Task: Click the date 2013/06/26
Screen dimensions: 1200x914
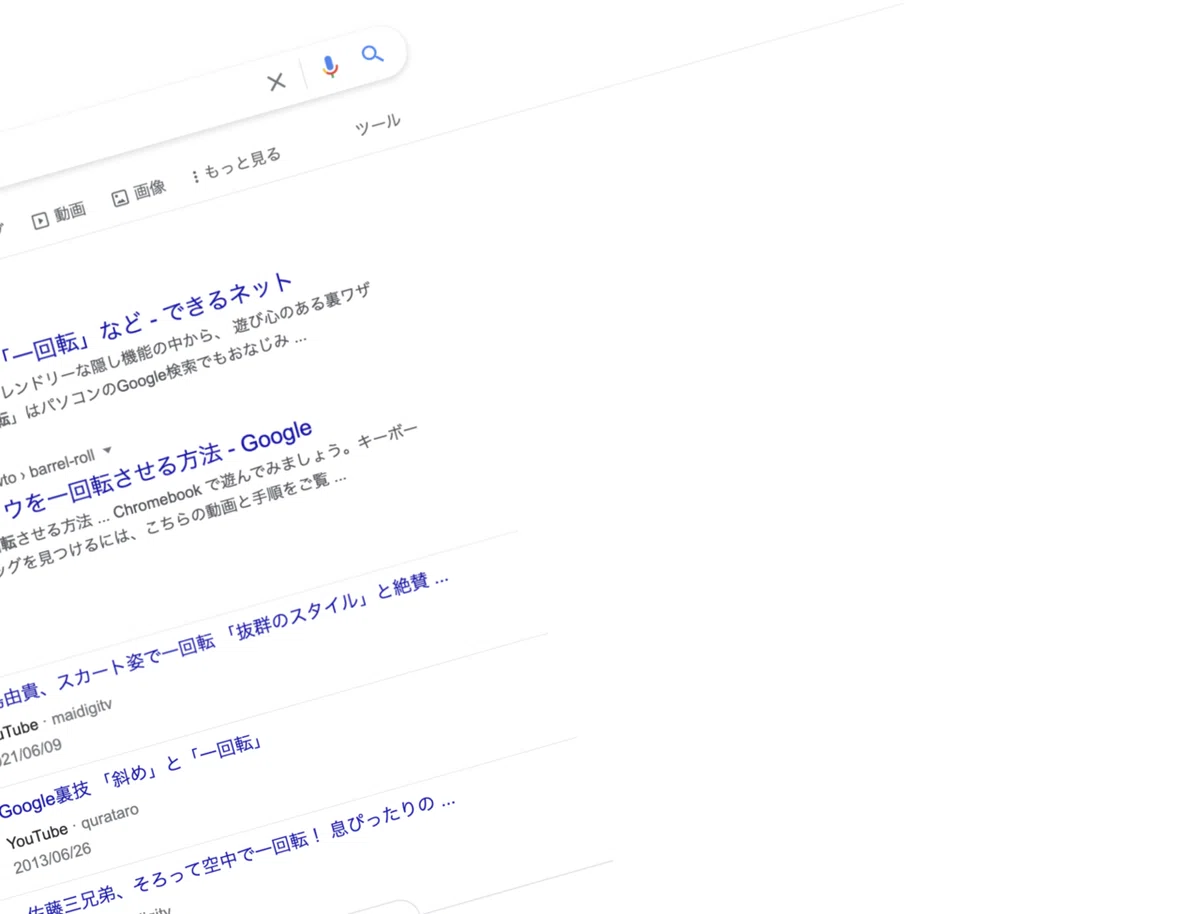Action: click(x=52, y=859)
